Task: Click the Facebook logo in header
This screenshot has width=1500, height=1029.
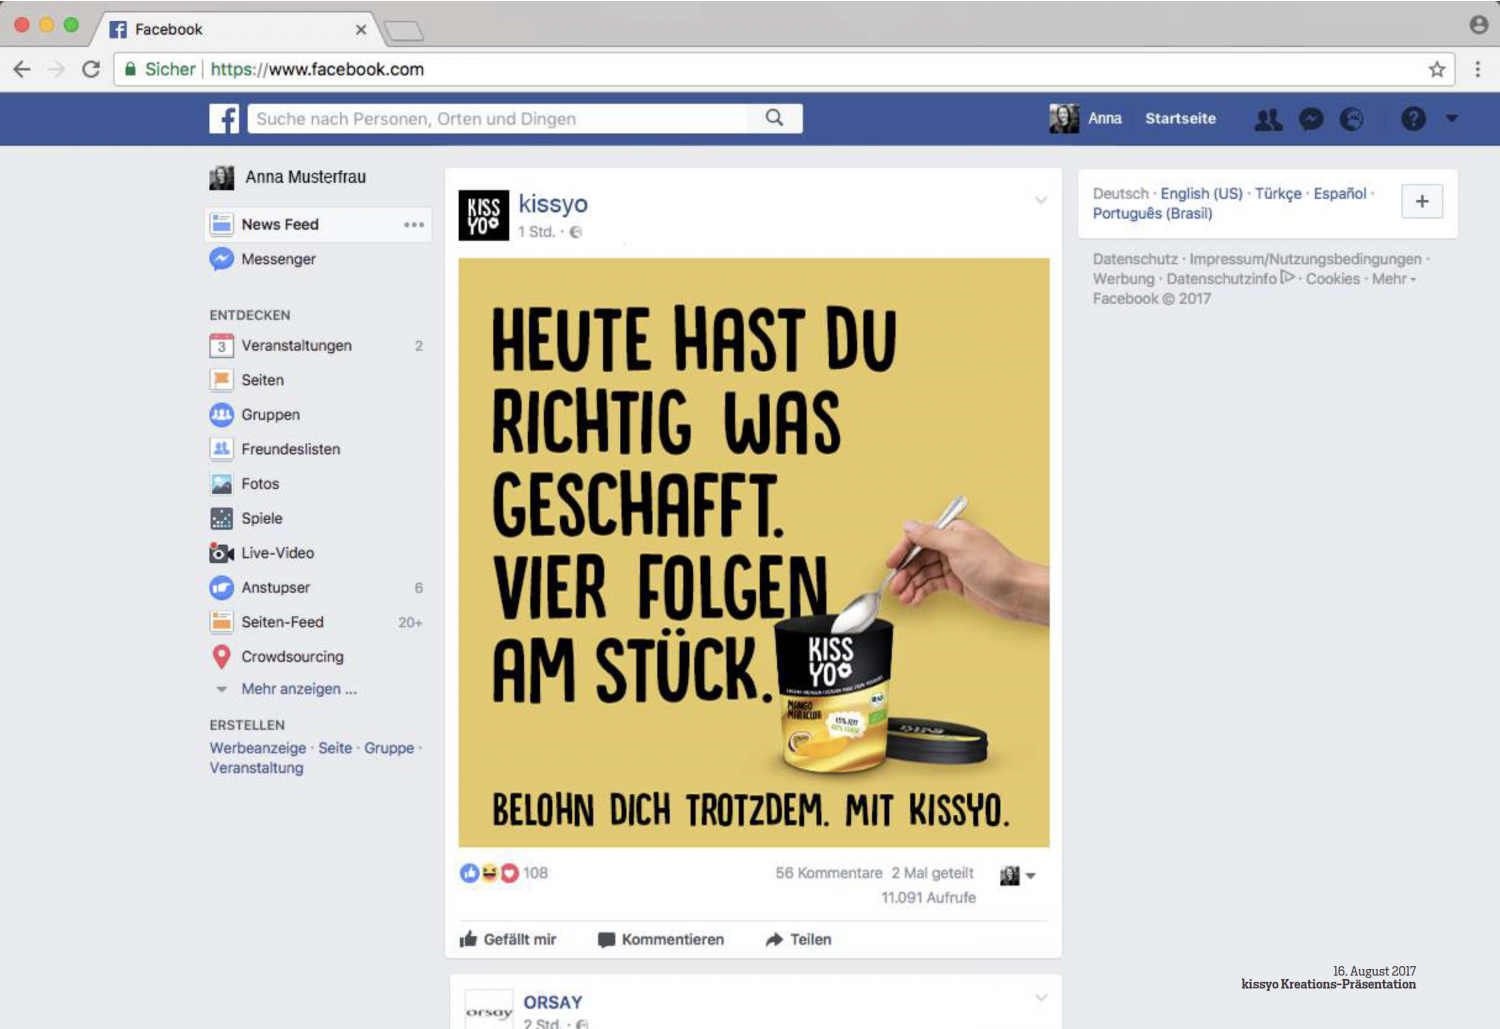Action: 224,118
